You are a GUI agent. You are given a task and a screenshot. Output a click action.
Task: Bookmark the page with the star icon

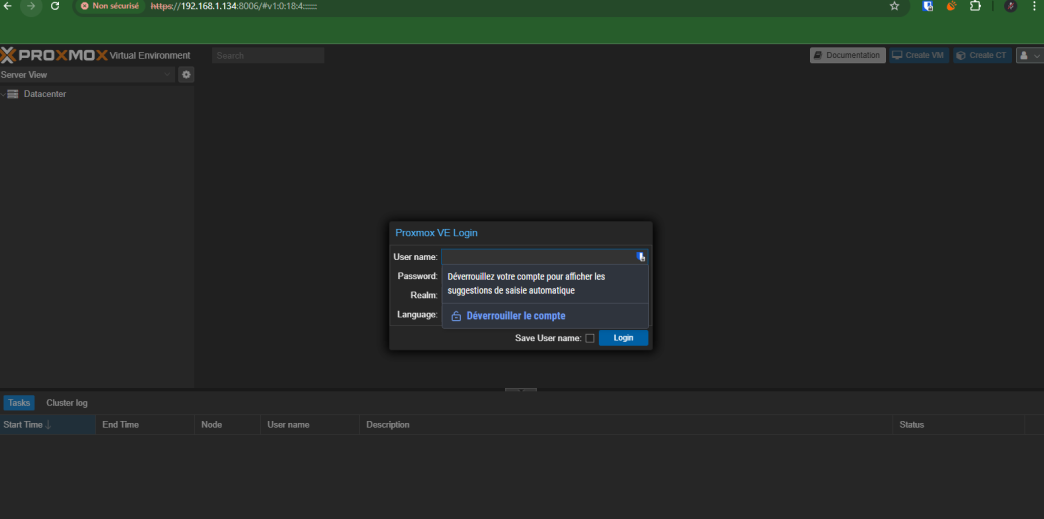tap(894, 6)
